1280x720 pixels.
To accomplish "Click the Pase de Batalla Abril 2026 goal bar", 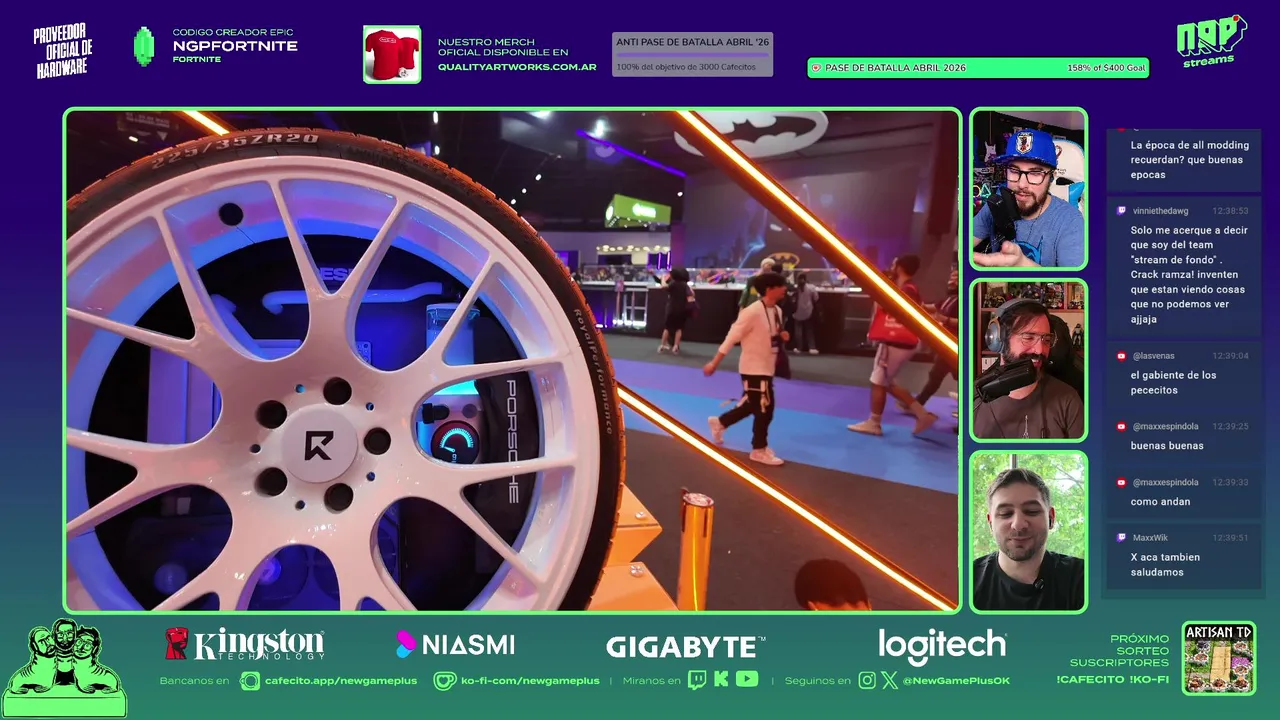I will 978,68.
